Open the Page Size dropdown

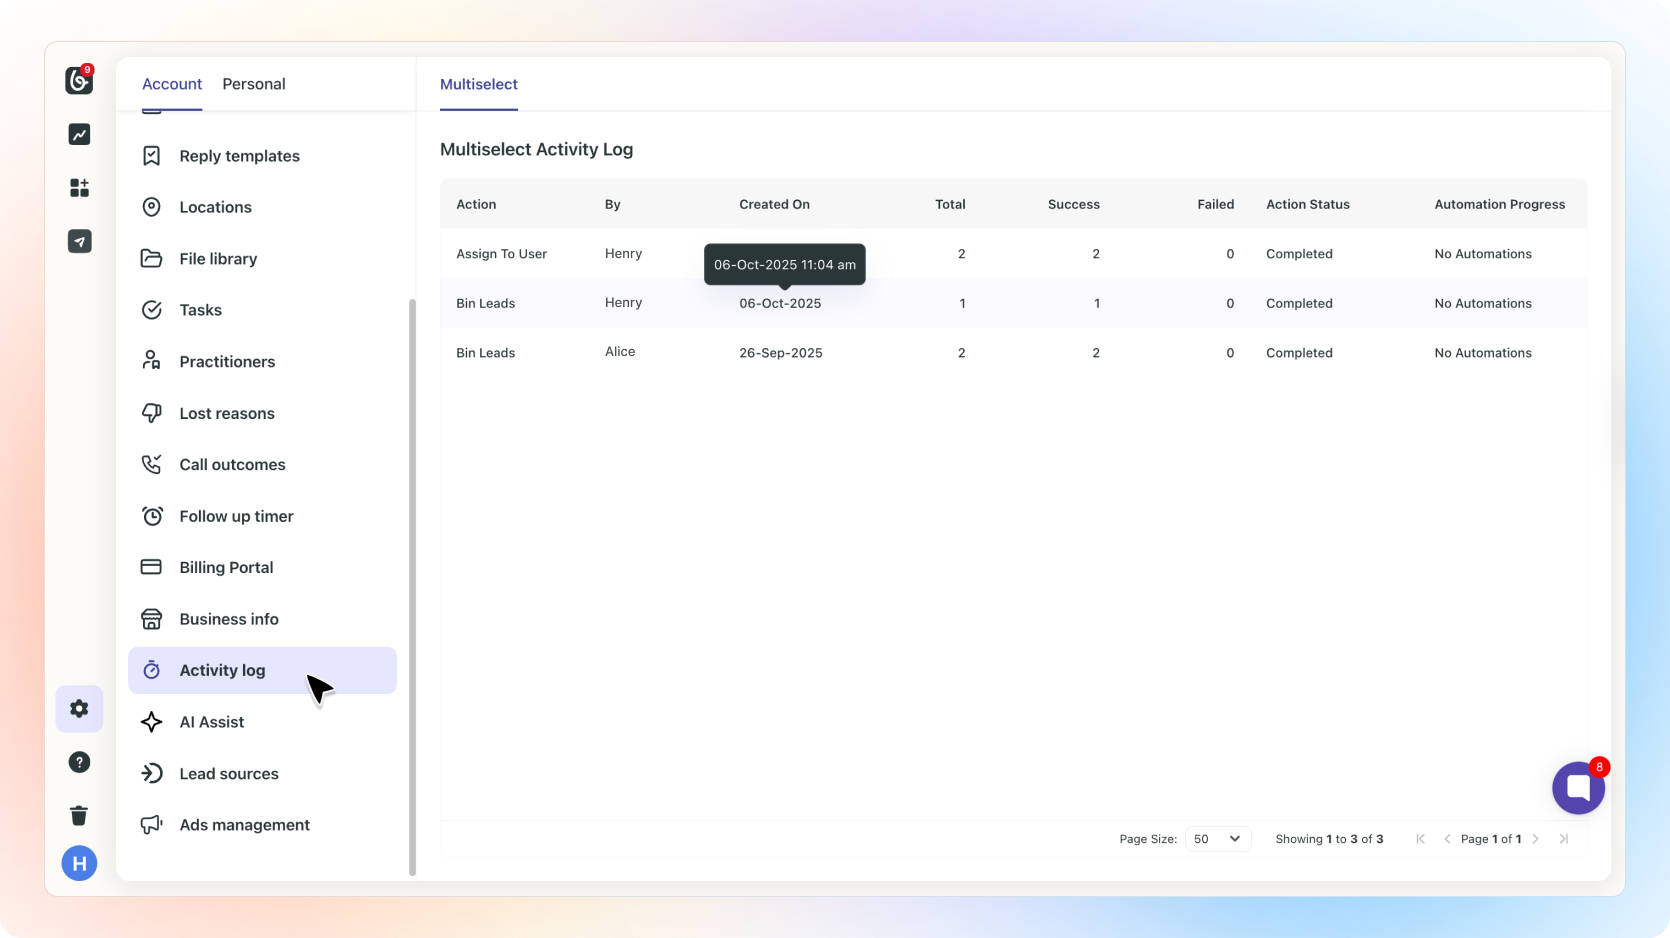coord(1218,839)
